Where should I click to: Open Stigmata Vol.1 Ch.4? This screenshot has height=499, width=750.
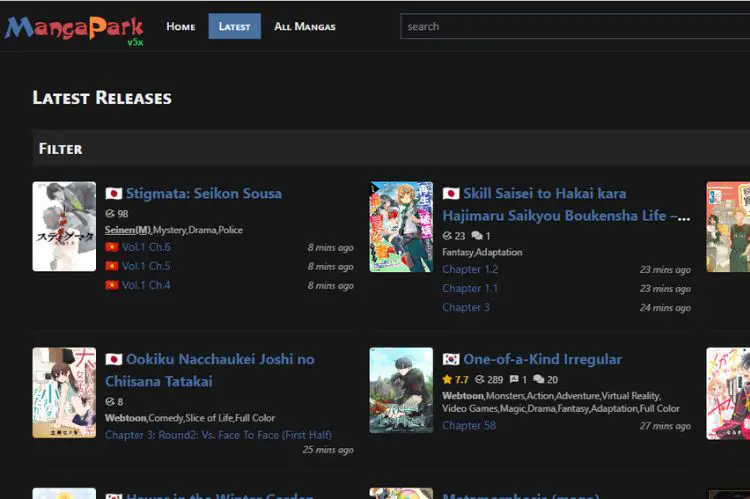tap(146, 285)
